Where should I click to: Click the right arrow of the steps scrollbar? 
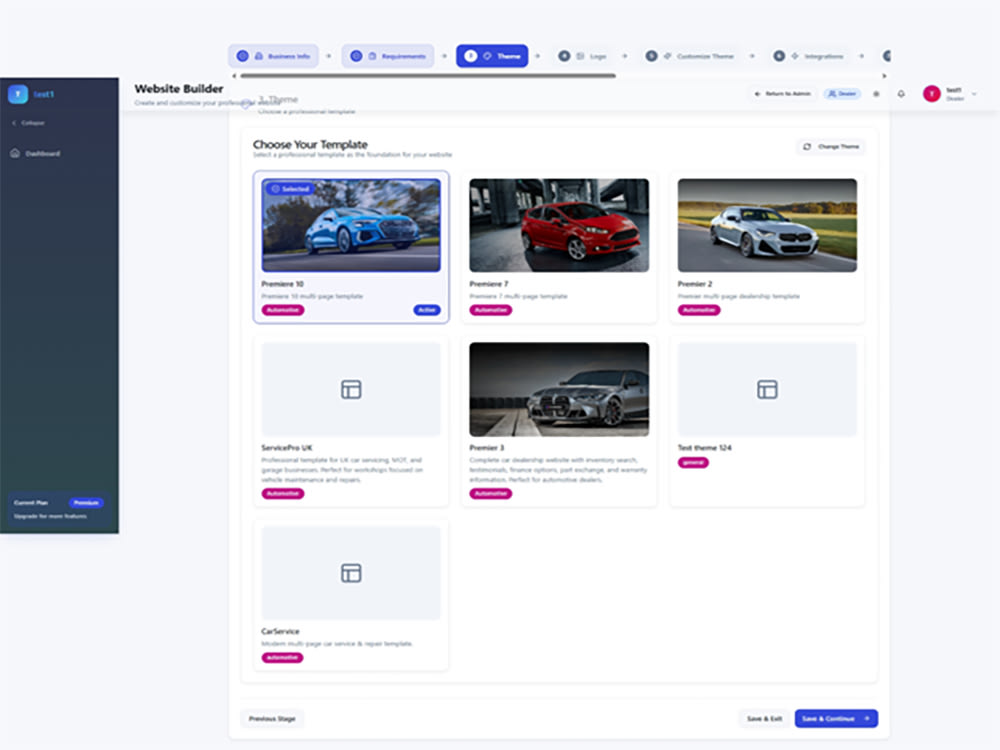point(884,76)
